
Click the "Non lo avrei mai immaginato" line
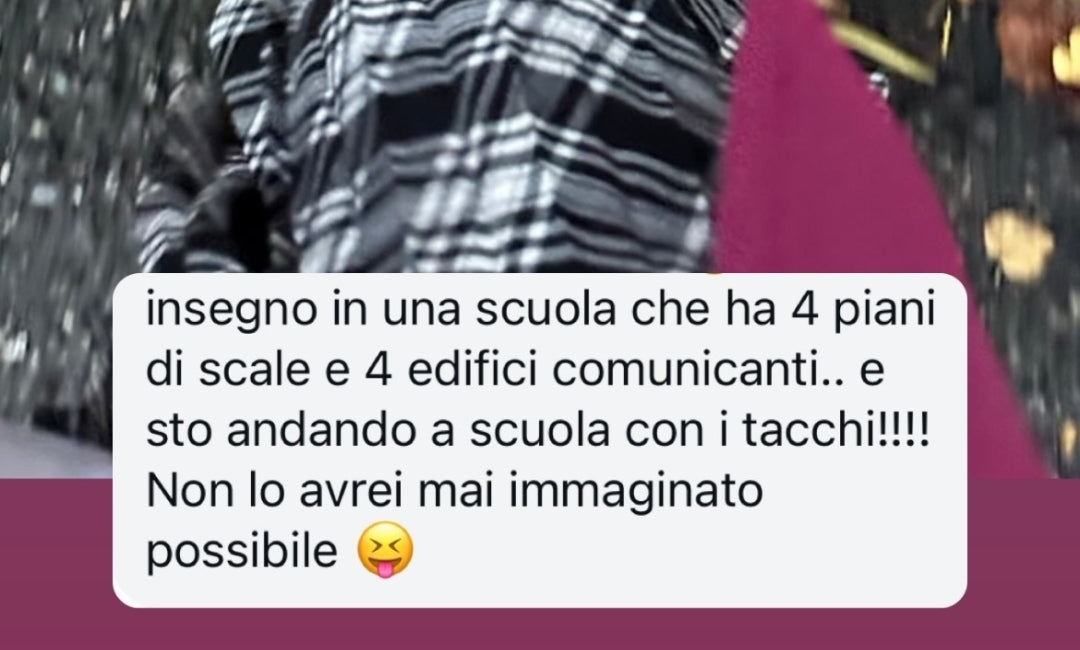coord(455,492)
